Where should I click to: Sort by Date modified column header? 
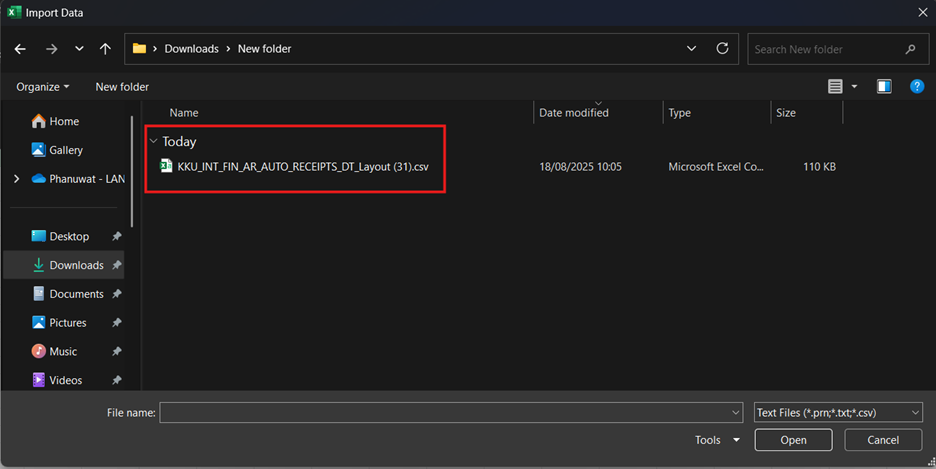574,113
